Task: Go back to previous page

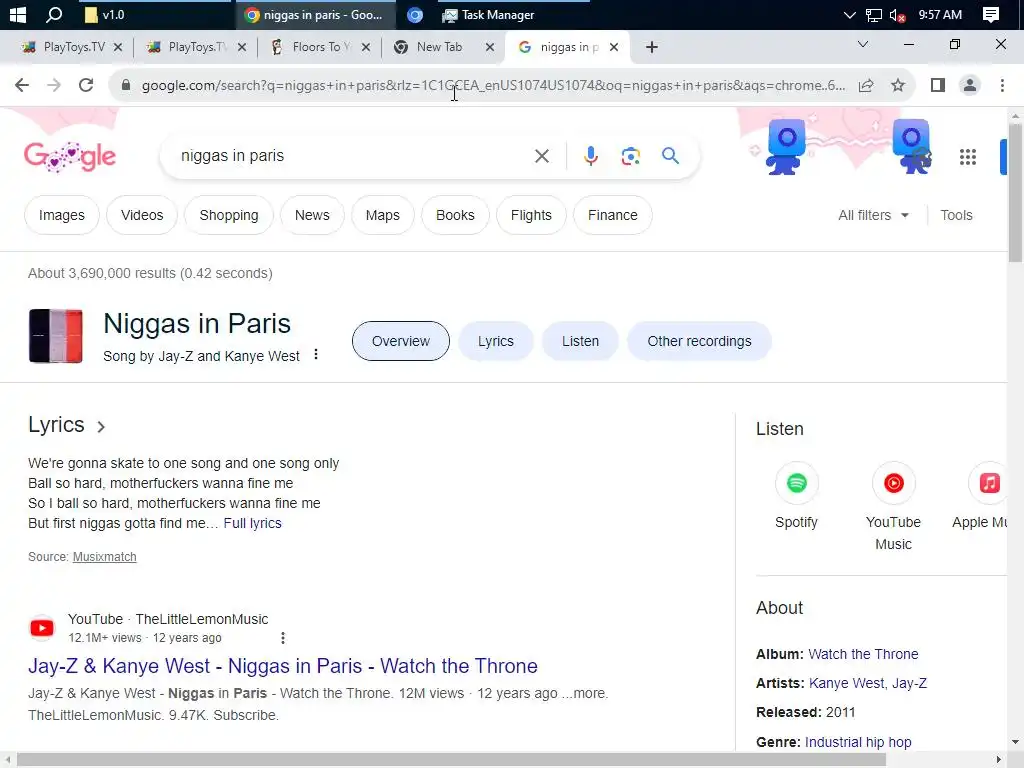Action: [x=22, y=85]
